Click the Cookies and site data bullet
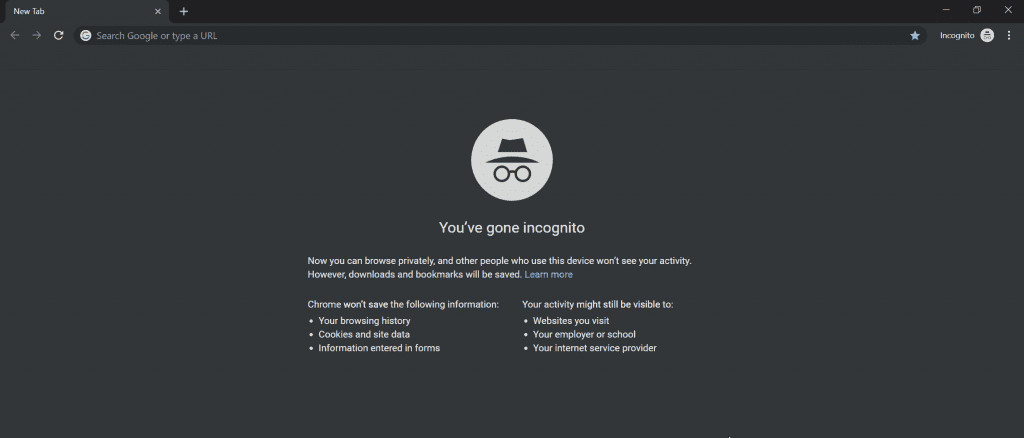This screenshot has width=1024, height=438. click(x=364, y=334)
